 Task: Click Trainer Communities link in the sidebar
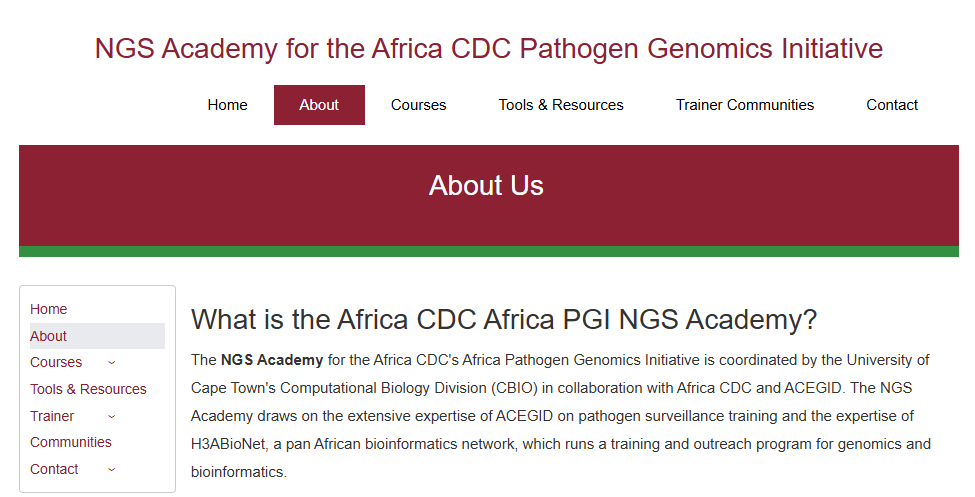(53, 416)
